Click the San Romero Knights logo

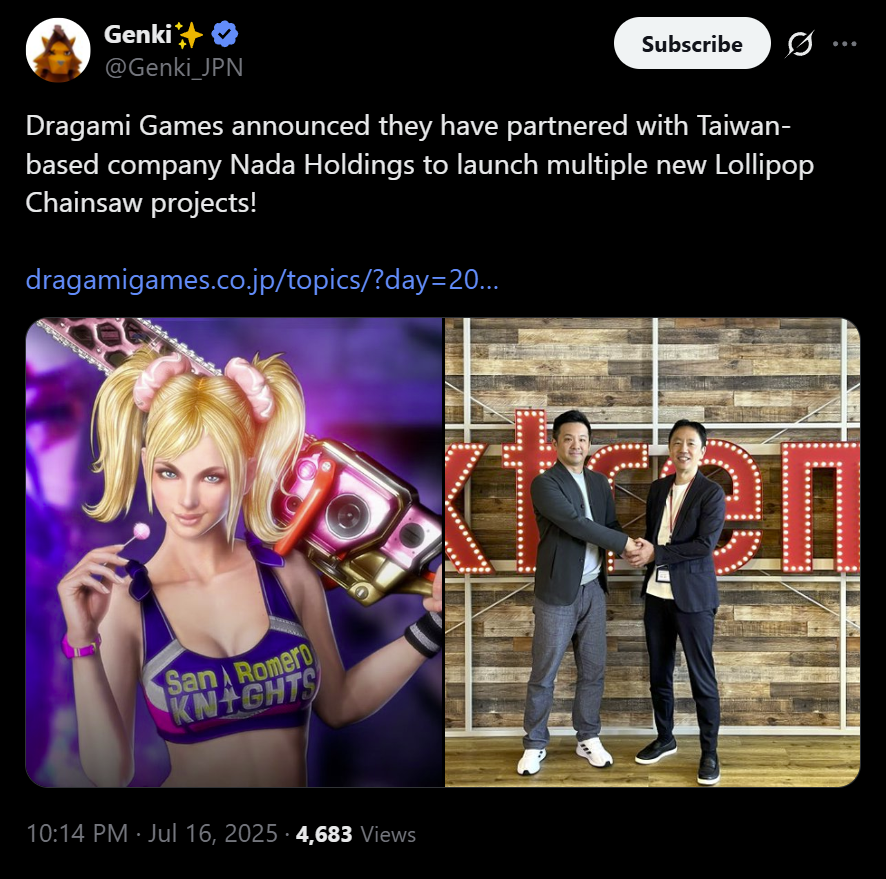tap(240, 686)
